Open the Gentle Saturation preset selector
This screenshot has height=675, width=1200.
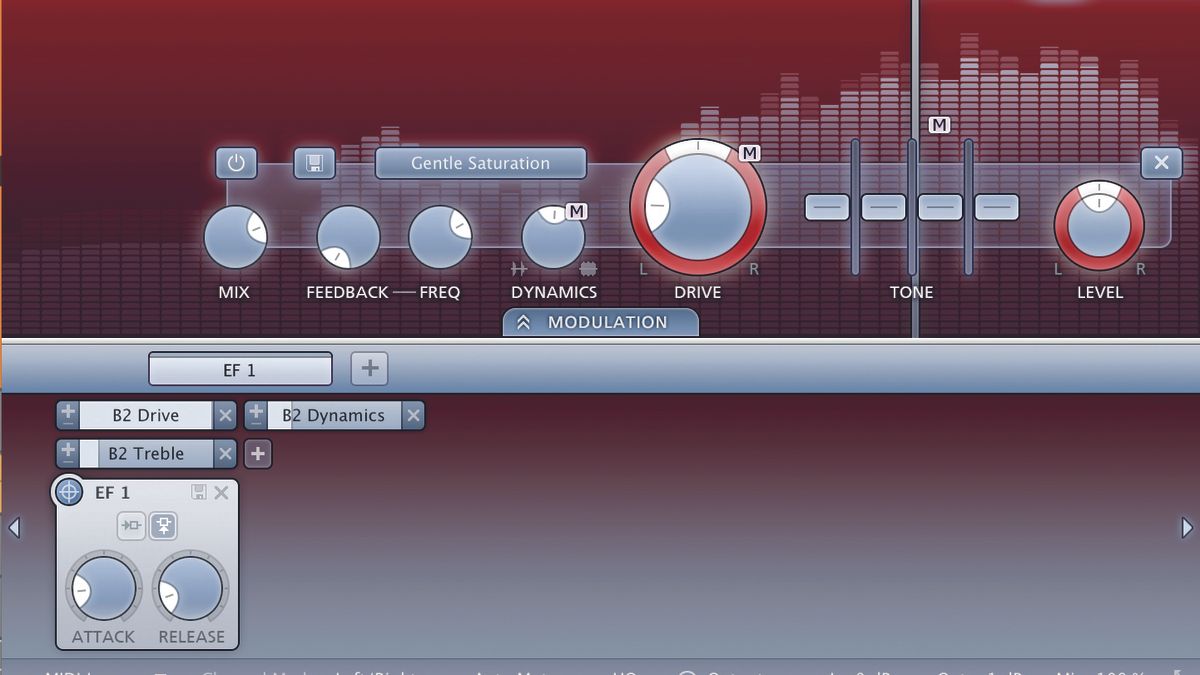[x=481, y=163]
